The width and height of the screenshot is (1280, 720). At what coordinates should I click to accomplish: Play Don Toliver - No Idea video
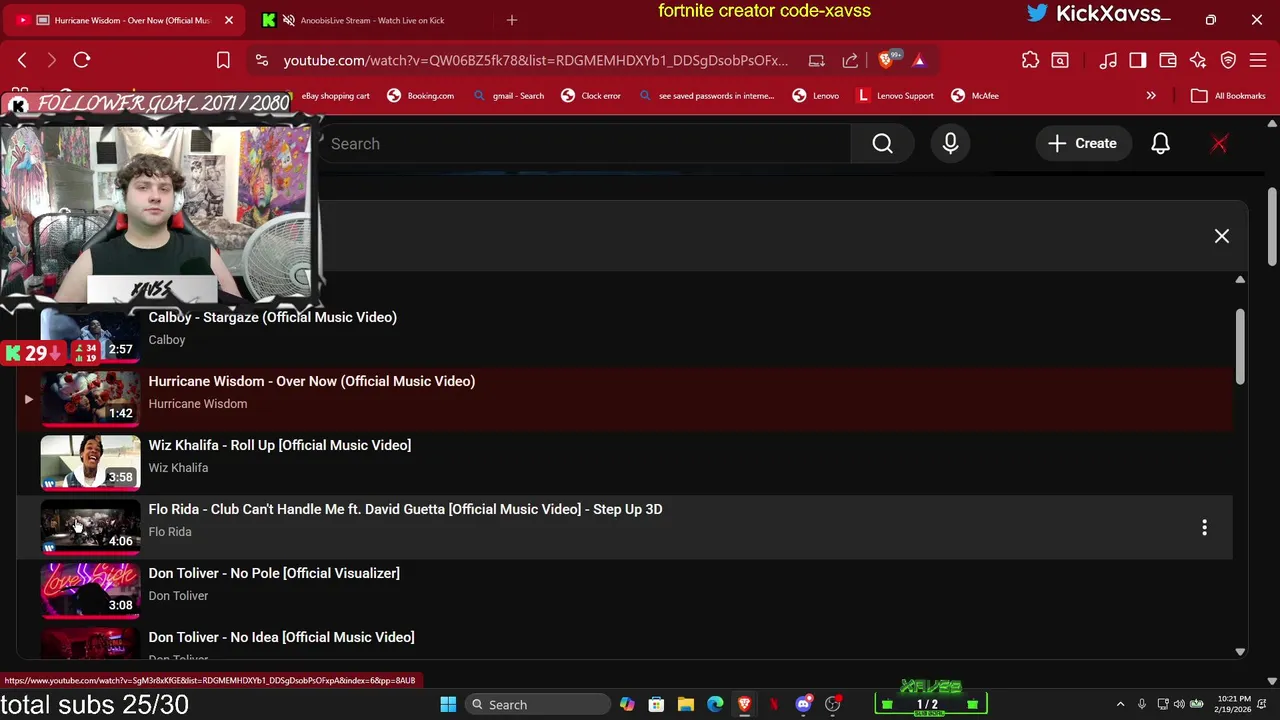tap(281, 637)
